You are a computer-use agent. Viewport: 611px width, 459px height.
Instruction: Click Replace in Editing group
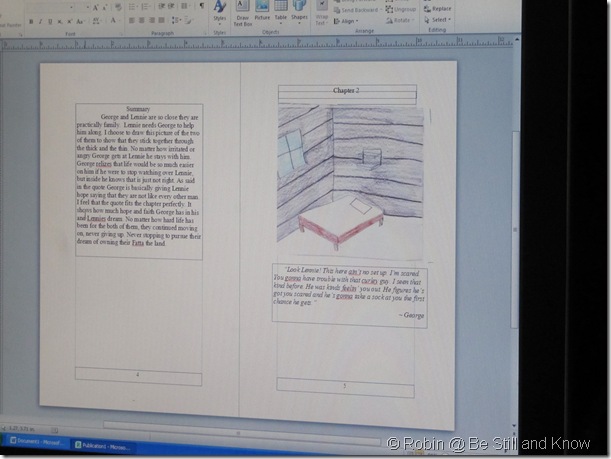click(438, 8)
